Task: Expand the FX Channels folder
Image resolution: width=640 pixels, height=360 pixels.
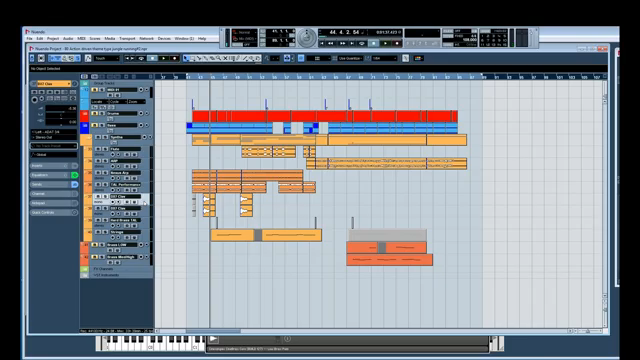Action: tap(85, 269)
